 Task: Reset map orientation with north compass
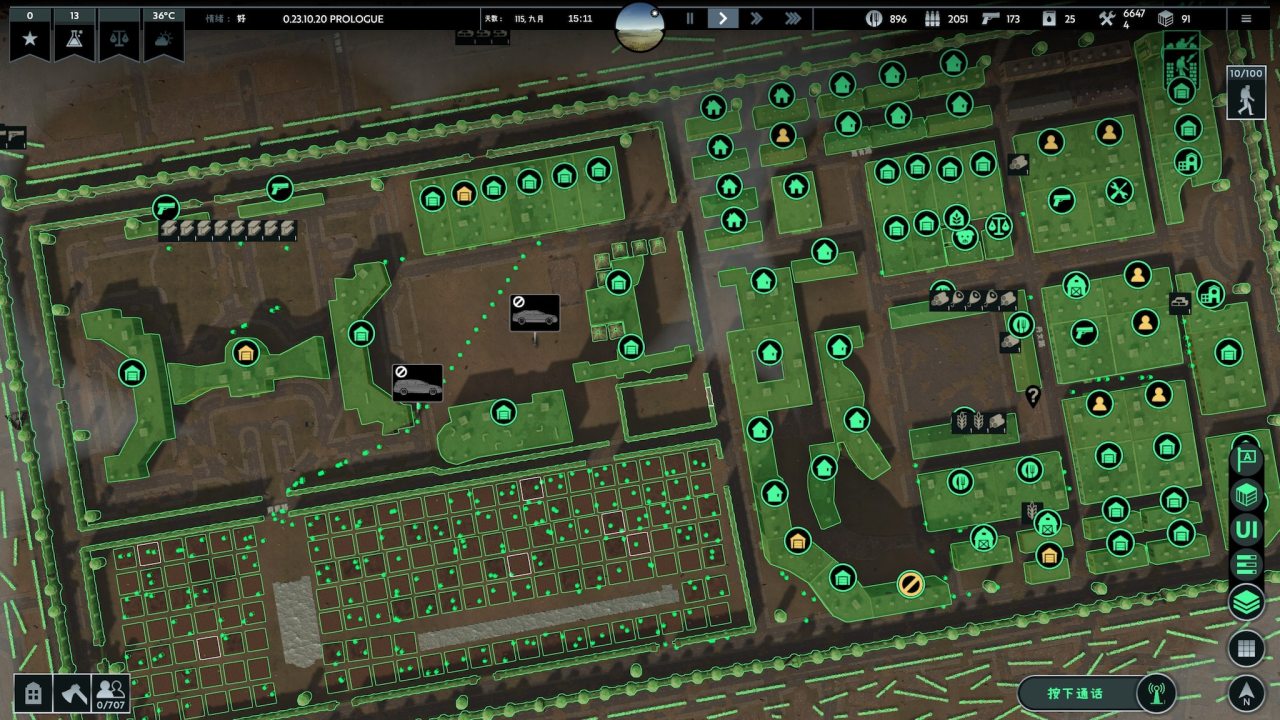tap(1246, 692)
